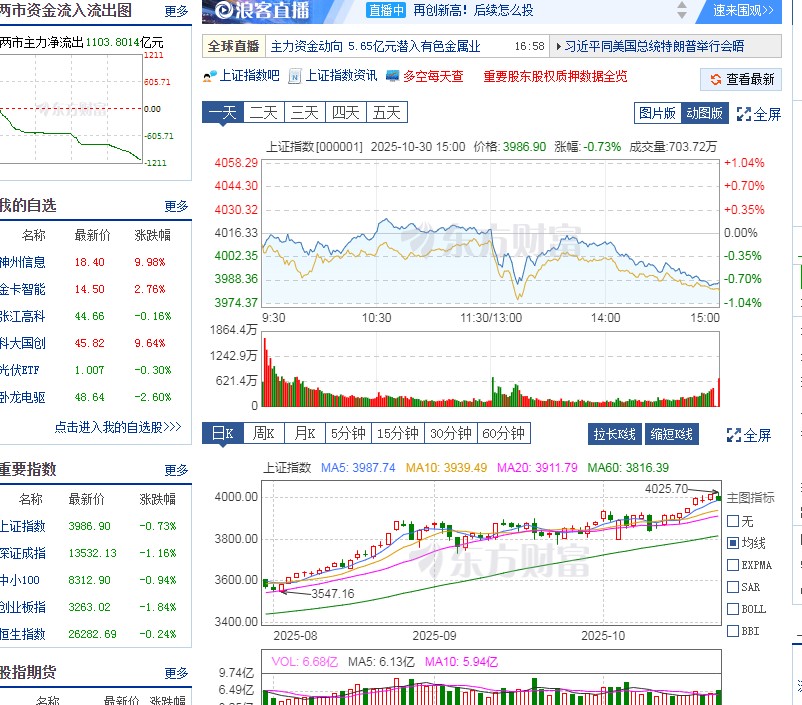Expand 更多 next to 重要指数

point(176,470)
